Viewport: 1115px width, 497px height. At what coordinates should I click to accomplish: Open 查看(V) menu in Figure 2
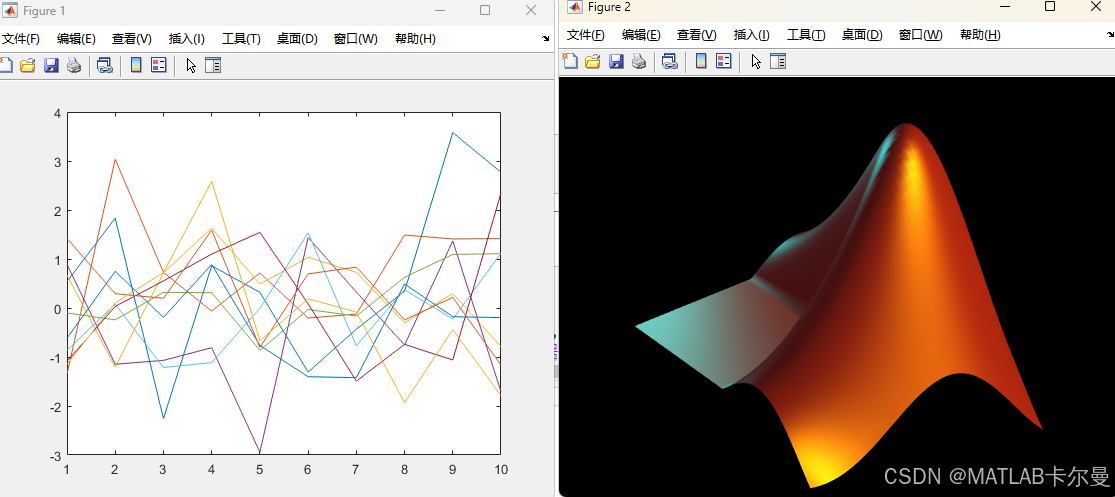[696, 35]
